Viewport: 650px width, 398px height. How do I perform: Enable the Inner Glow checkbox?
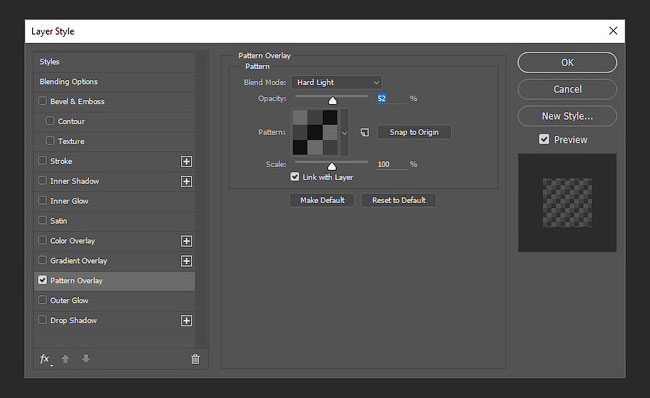click(x=42, y=200)
